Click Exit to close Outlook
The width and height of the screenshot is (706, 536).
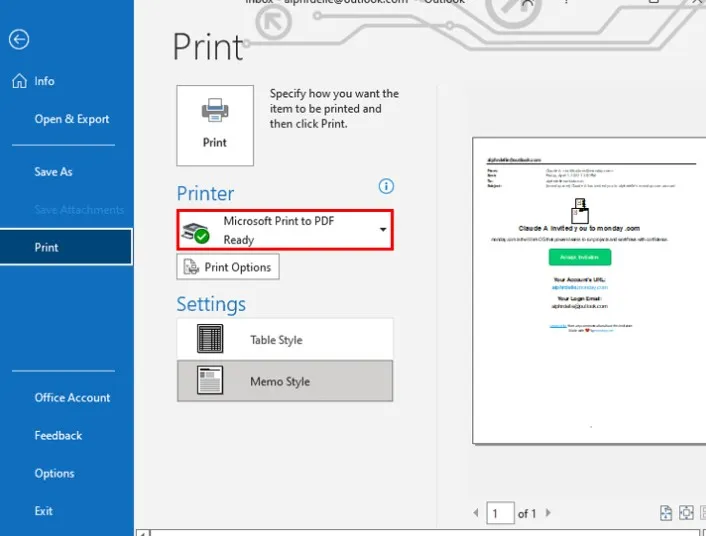[44, 511]
